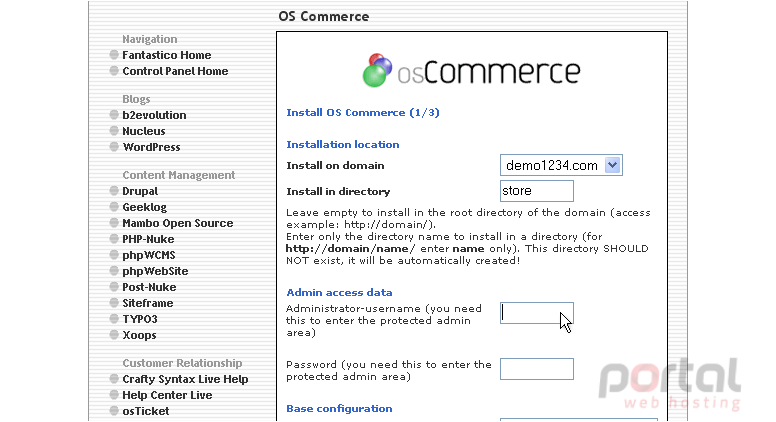Click the bullet icon beside WordPress
The width and height of the screenshot is (776, 422).
pyautogui.click(x=114, y=146)
